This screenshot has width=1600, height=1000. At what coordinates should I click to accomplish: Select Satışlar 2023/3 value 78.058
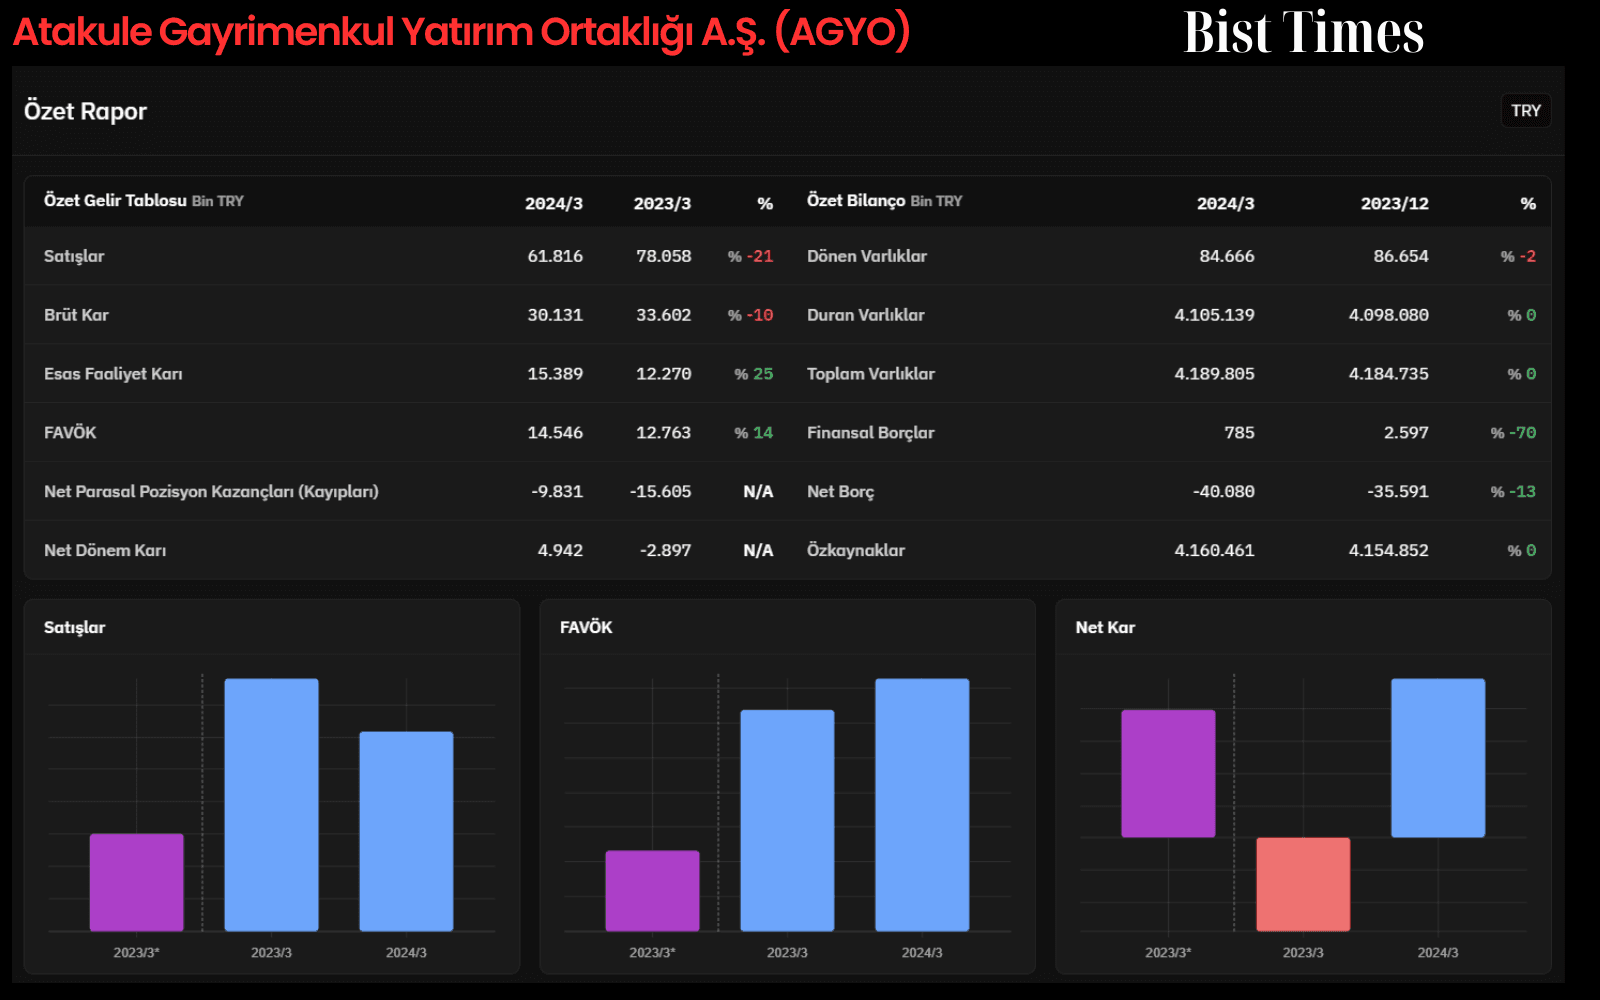click(663, 256)
